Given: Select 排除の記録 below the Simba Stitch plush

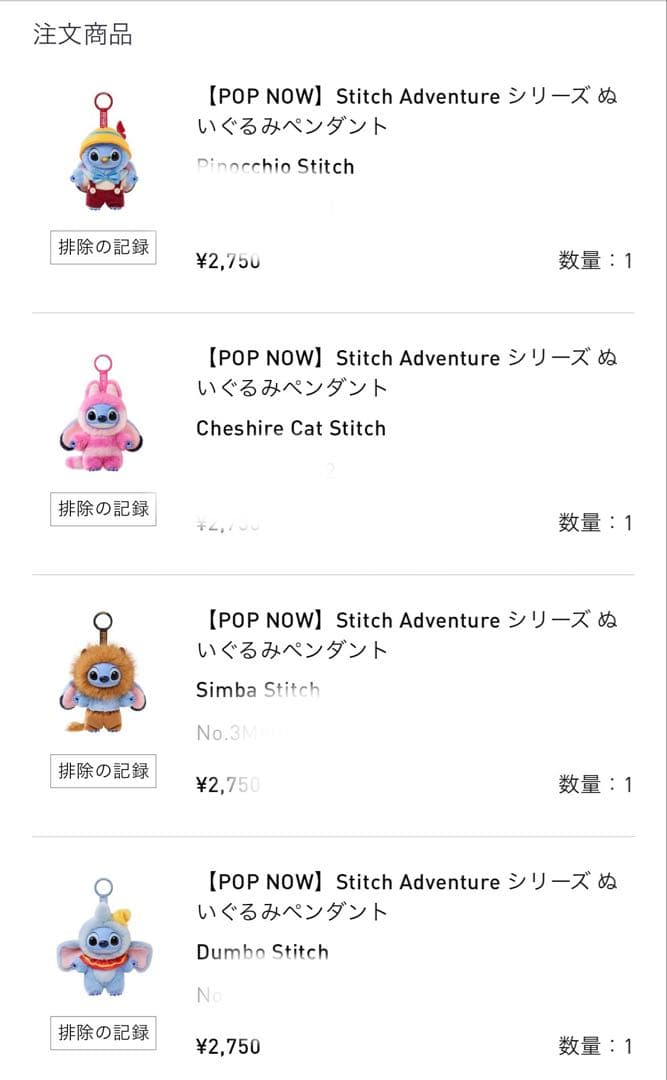Looking at the screenshot, I should (103, 771).
